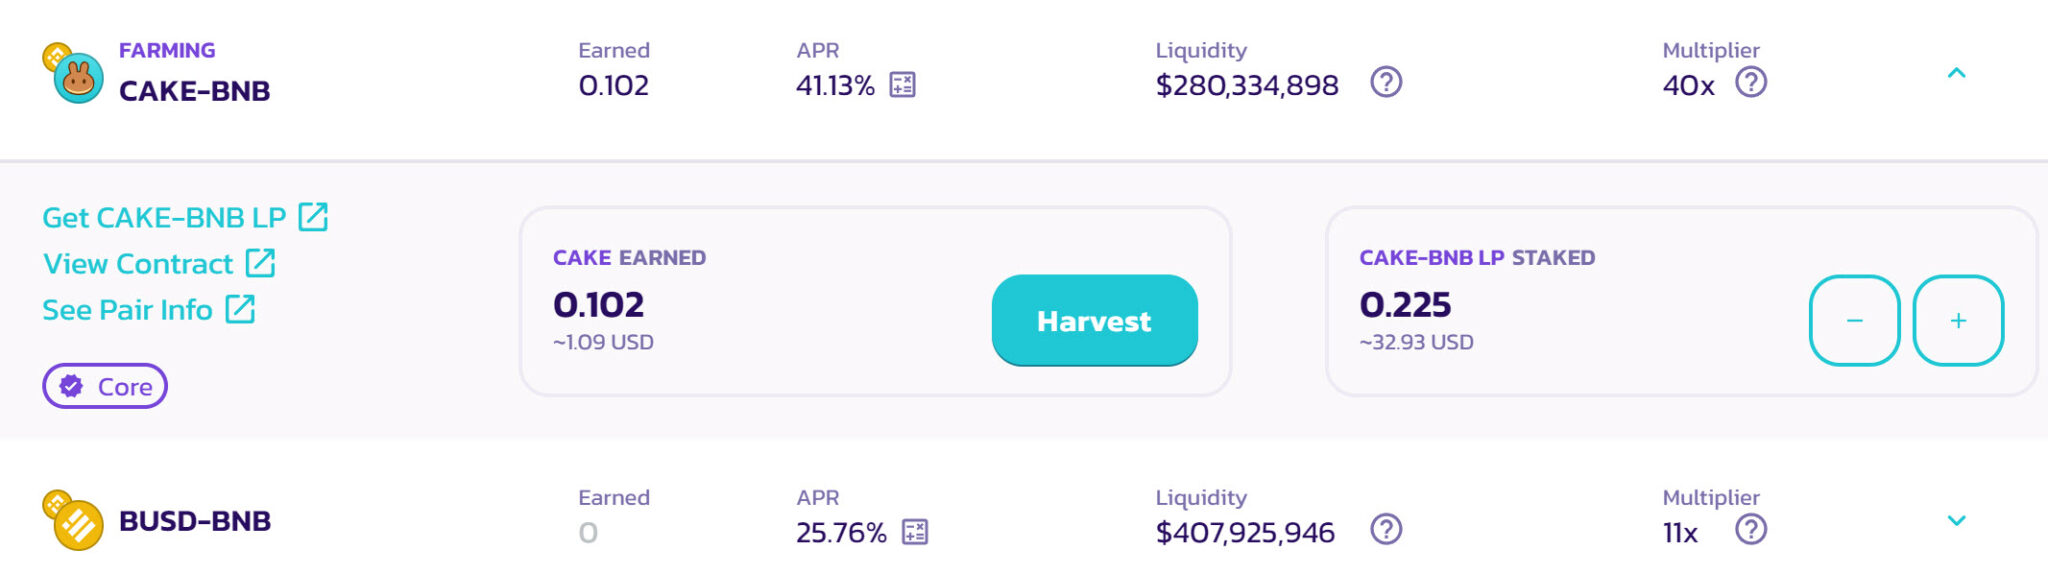The height and width of the screenshot is (574, 2048).
Task: Expand the BUSD-BNB farm row
Action: [x=1957, y=520]
